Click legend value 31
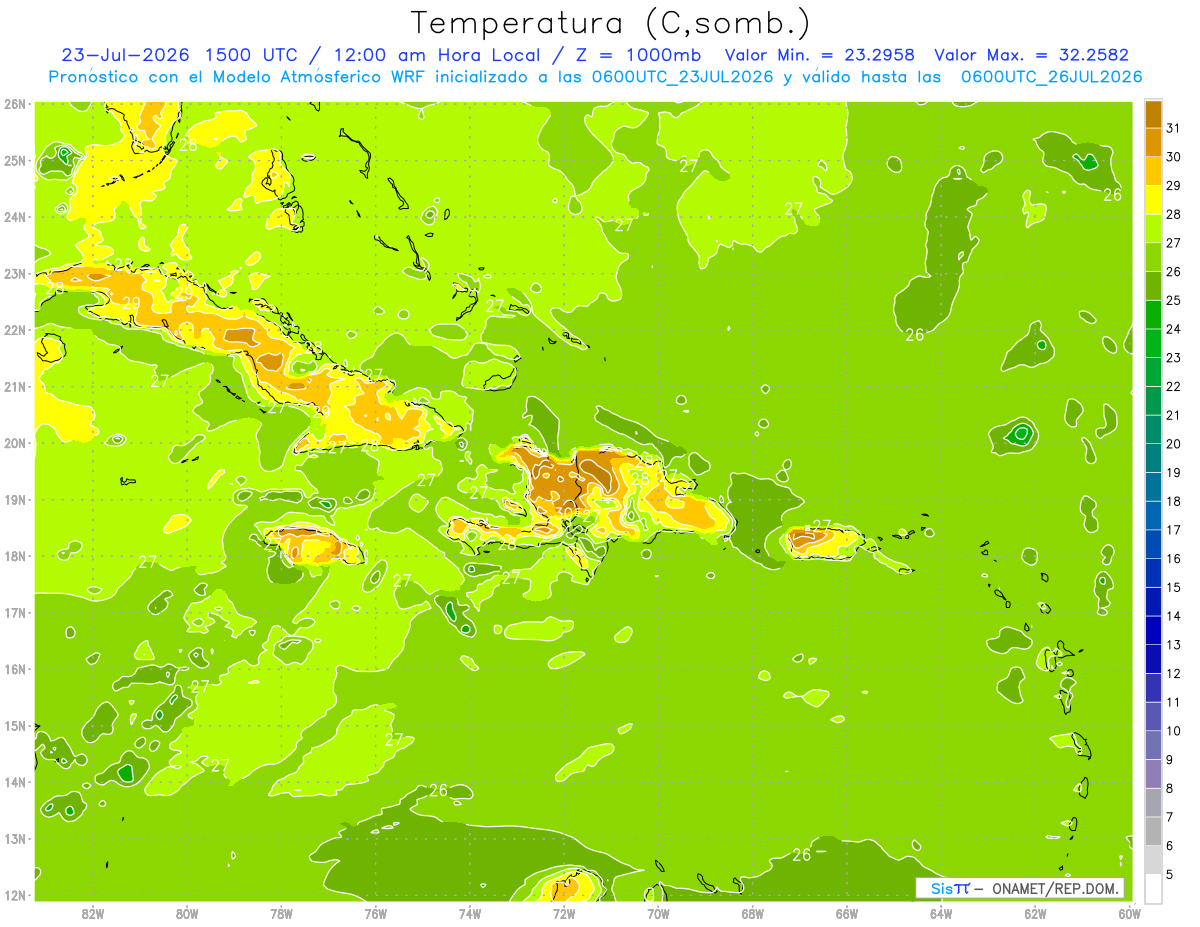This screenshot has width=1200, height=927. tap(1173, 128)
